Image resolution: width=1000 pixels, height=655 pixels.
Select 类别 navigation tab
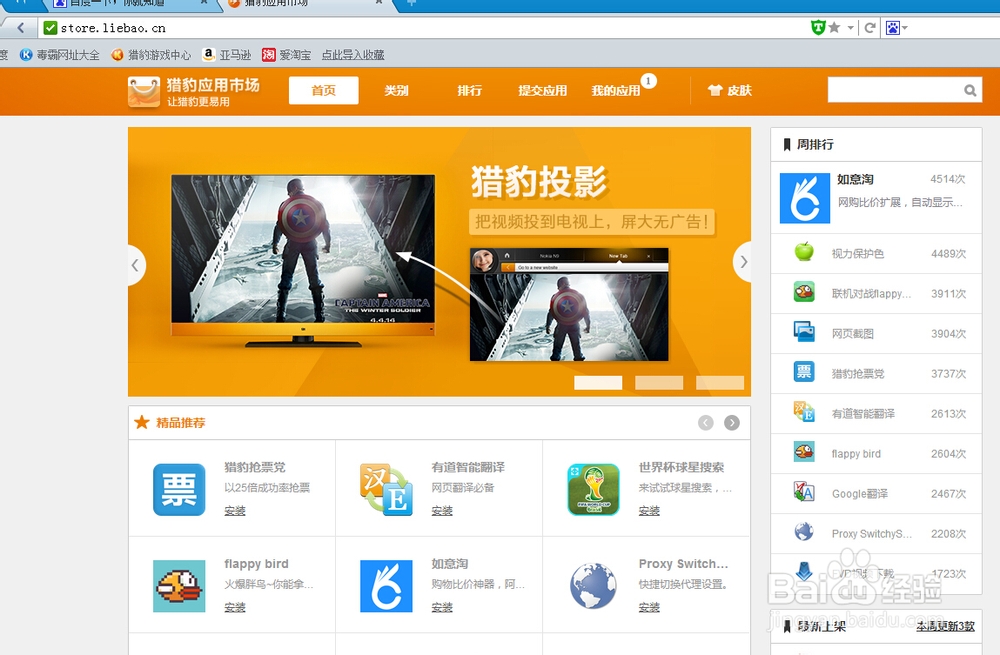point(396,91)
